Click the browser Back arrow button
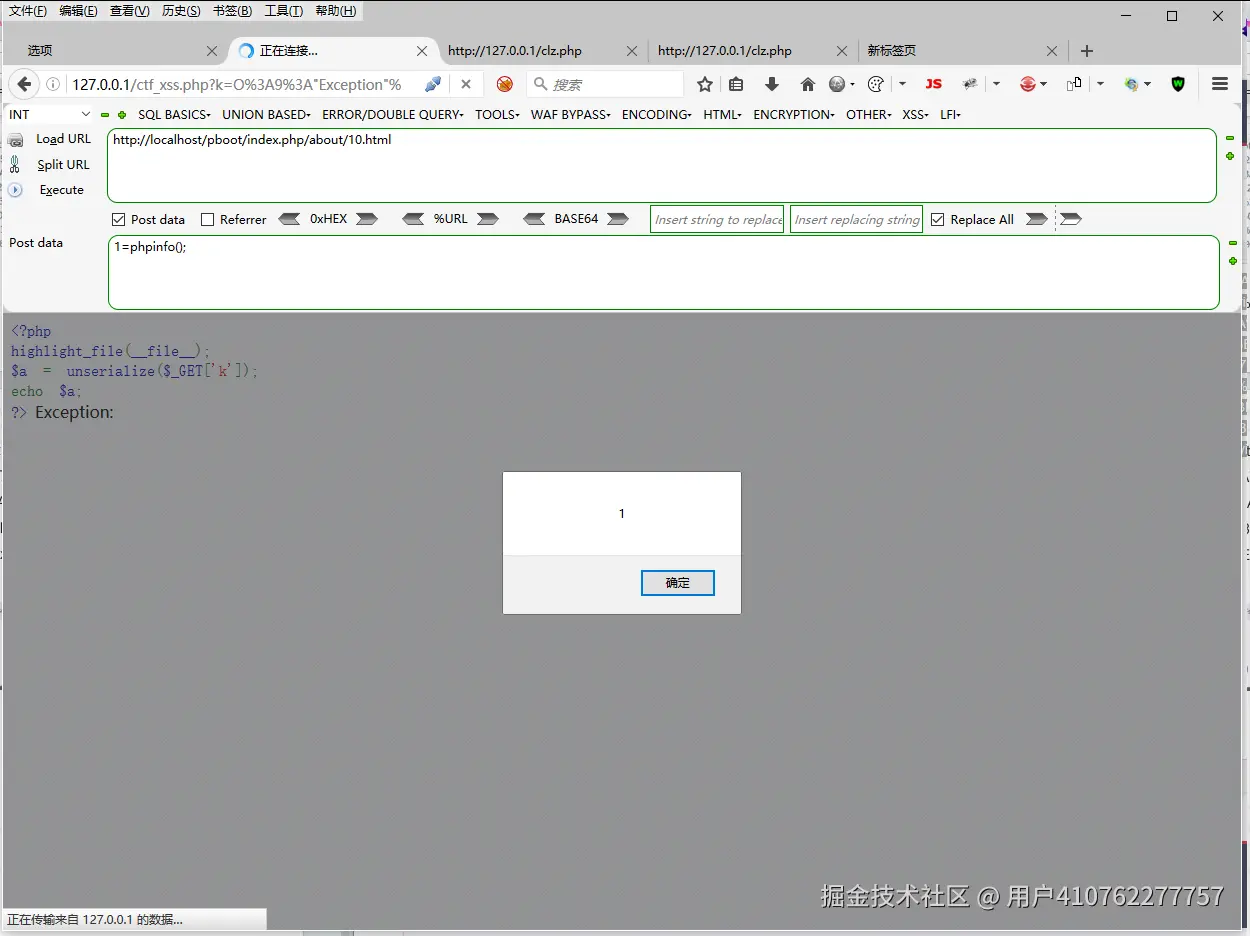The width and height of the screenshot is (1250, 936). point(24,84)
